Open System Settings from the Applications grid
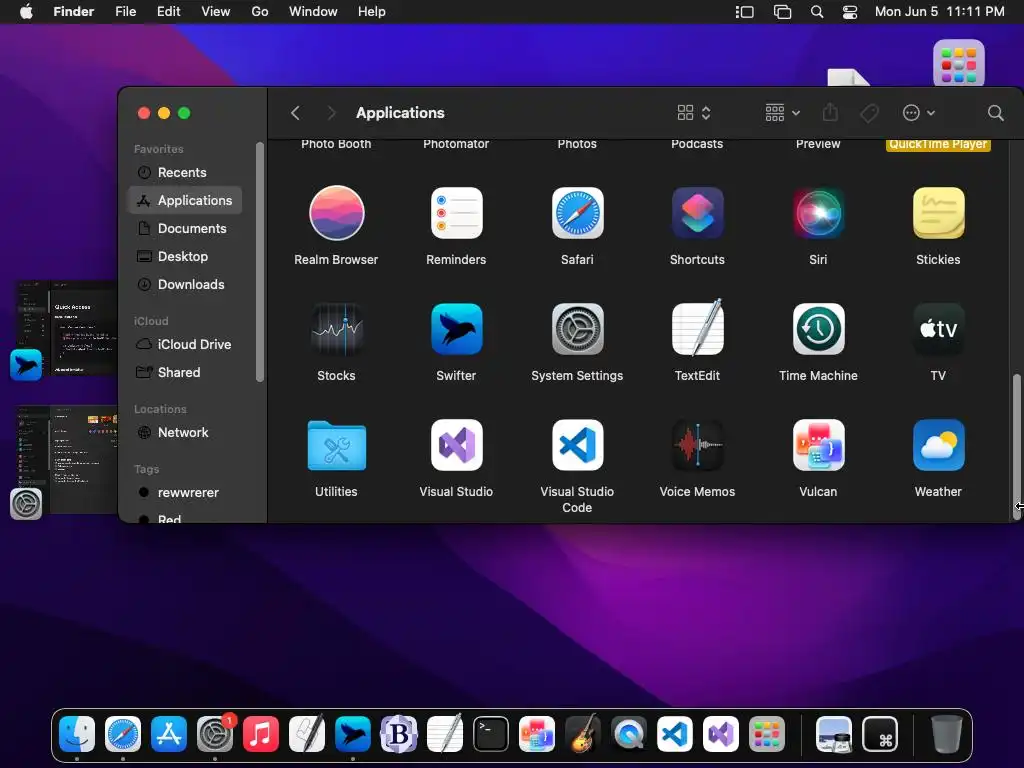The image size is (1024, 768). pyautogui.click(x=577, y=329)
